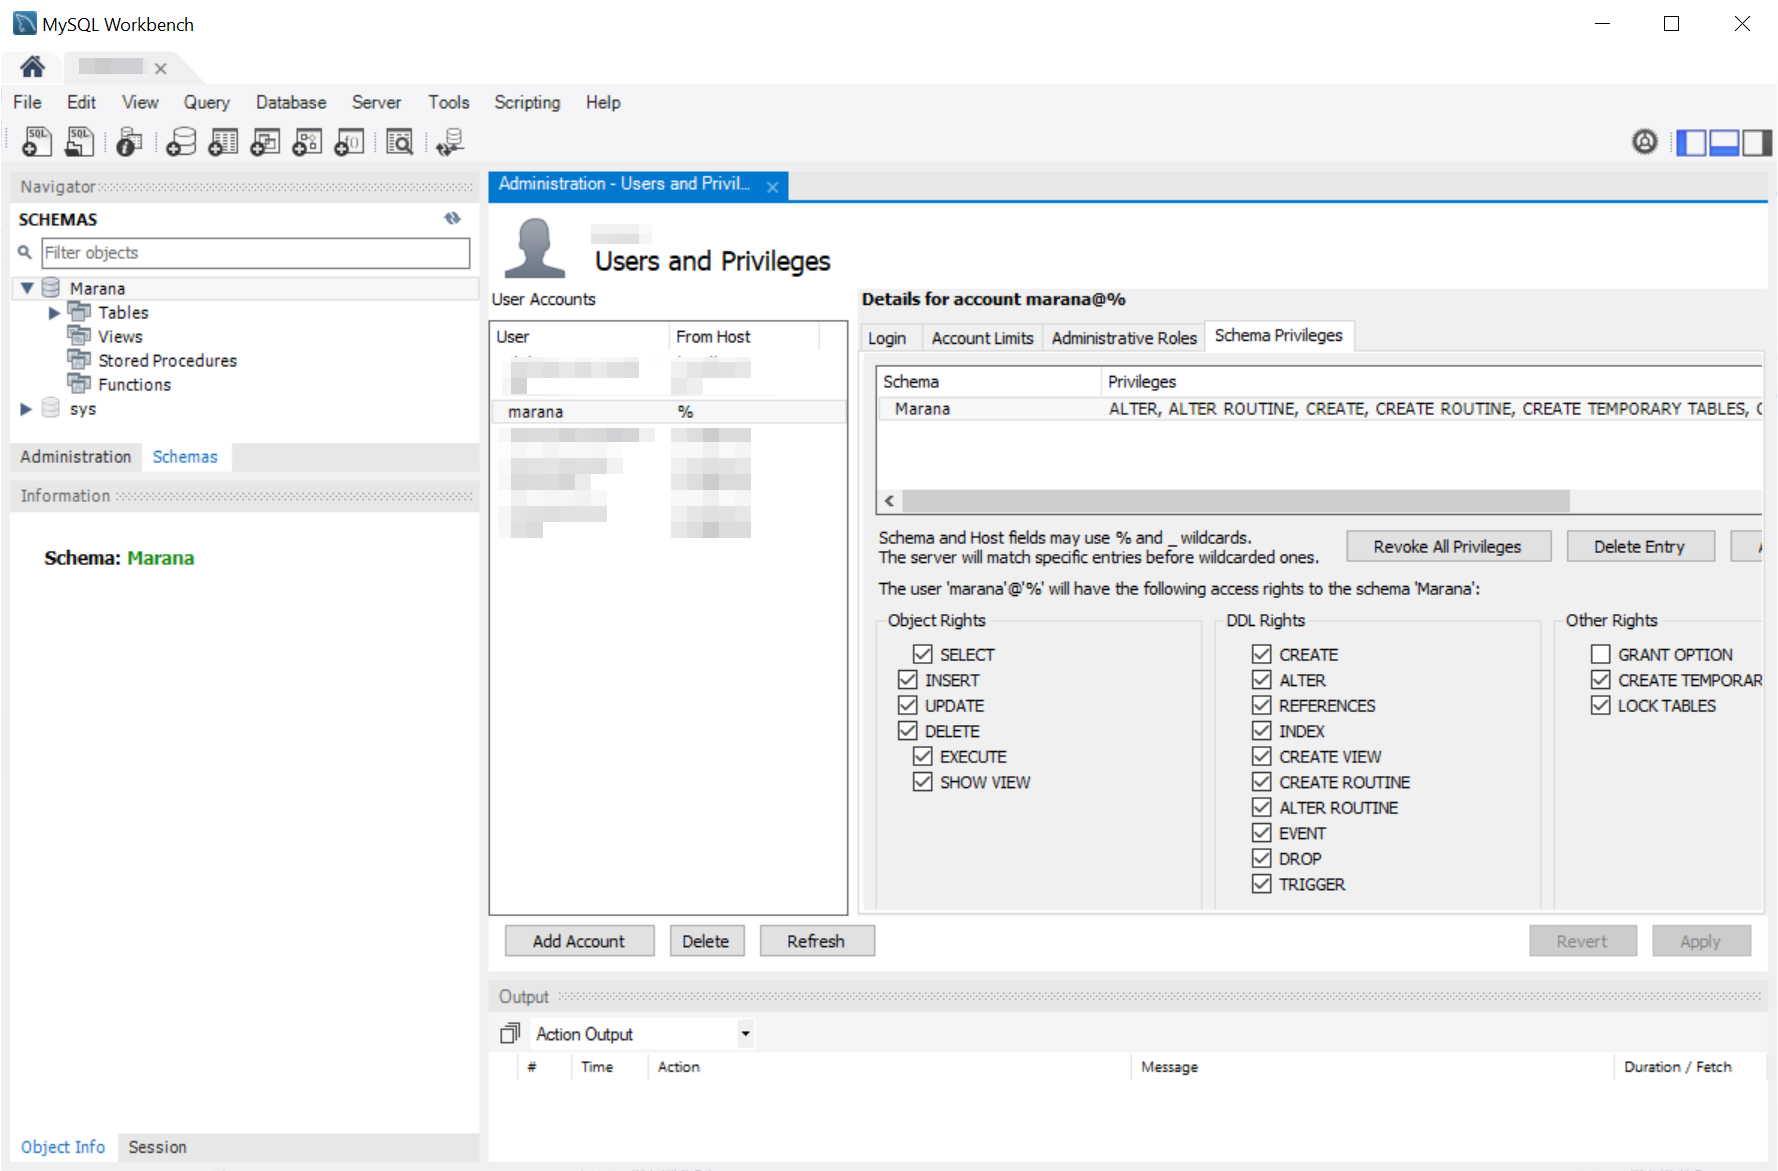The height and width of the screenshot is (1171, 1778).
Task: Switch to the Account Limits tab
Action: click(x=982, y=338)
